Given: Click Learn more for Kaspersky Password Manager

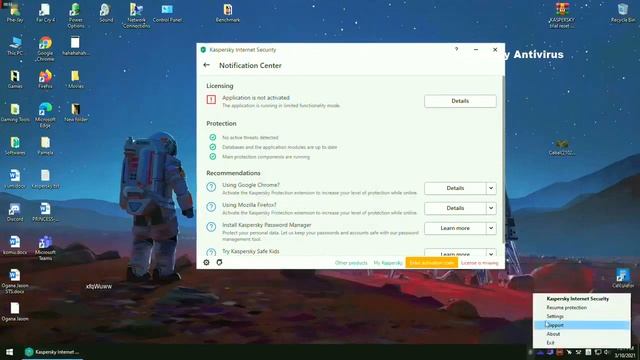Looking at the screenshot, I should click(455, 228).
